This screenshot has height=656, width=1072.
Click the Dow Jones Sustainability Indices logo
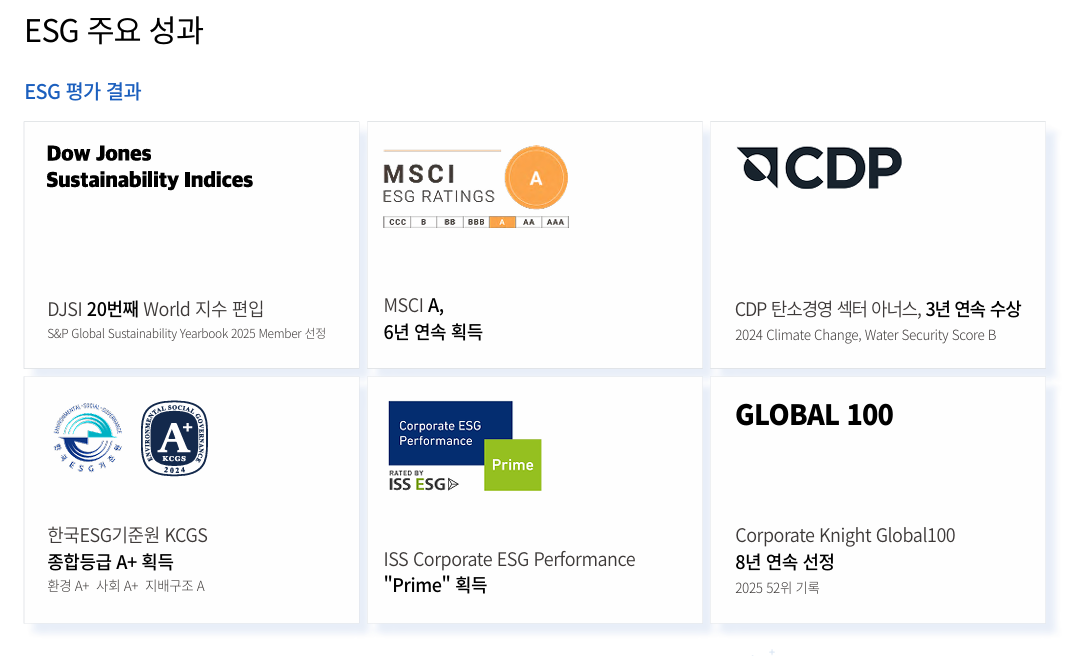(150, 167)
